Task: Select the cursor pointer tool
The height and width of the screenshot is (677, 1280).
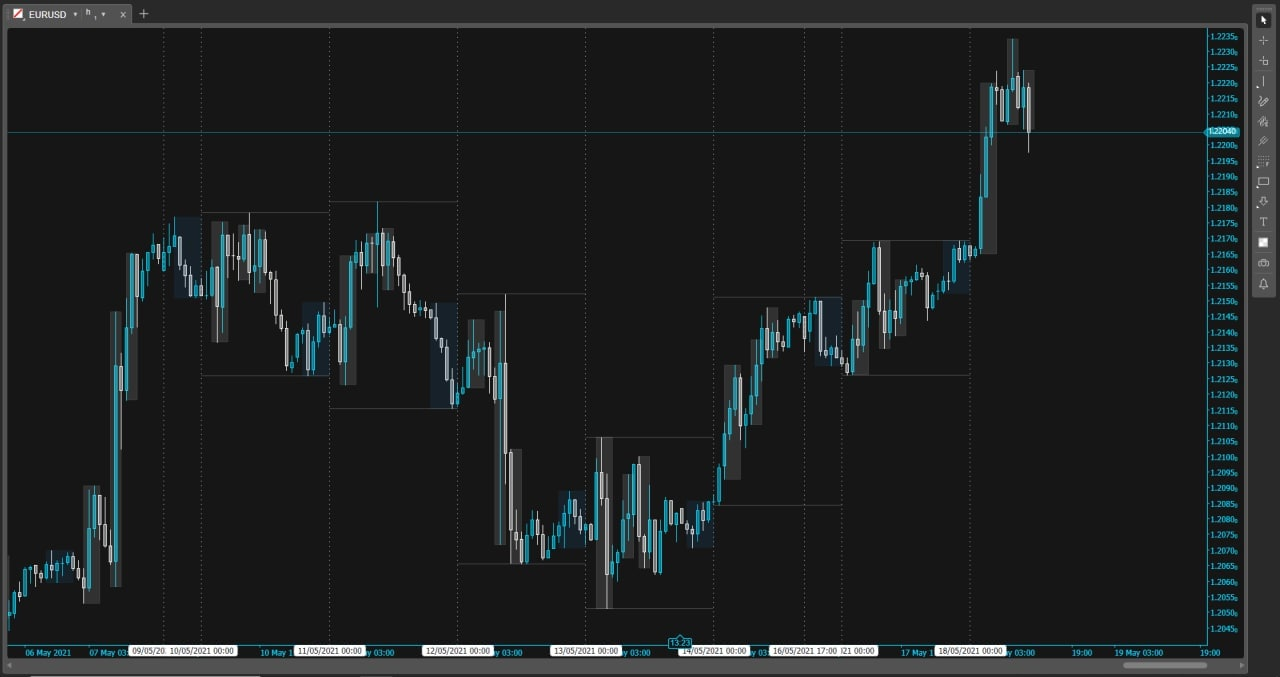Action: 1263,20
